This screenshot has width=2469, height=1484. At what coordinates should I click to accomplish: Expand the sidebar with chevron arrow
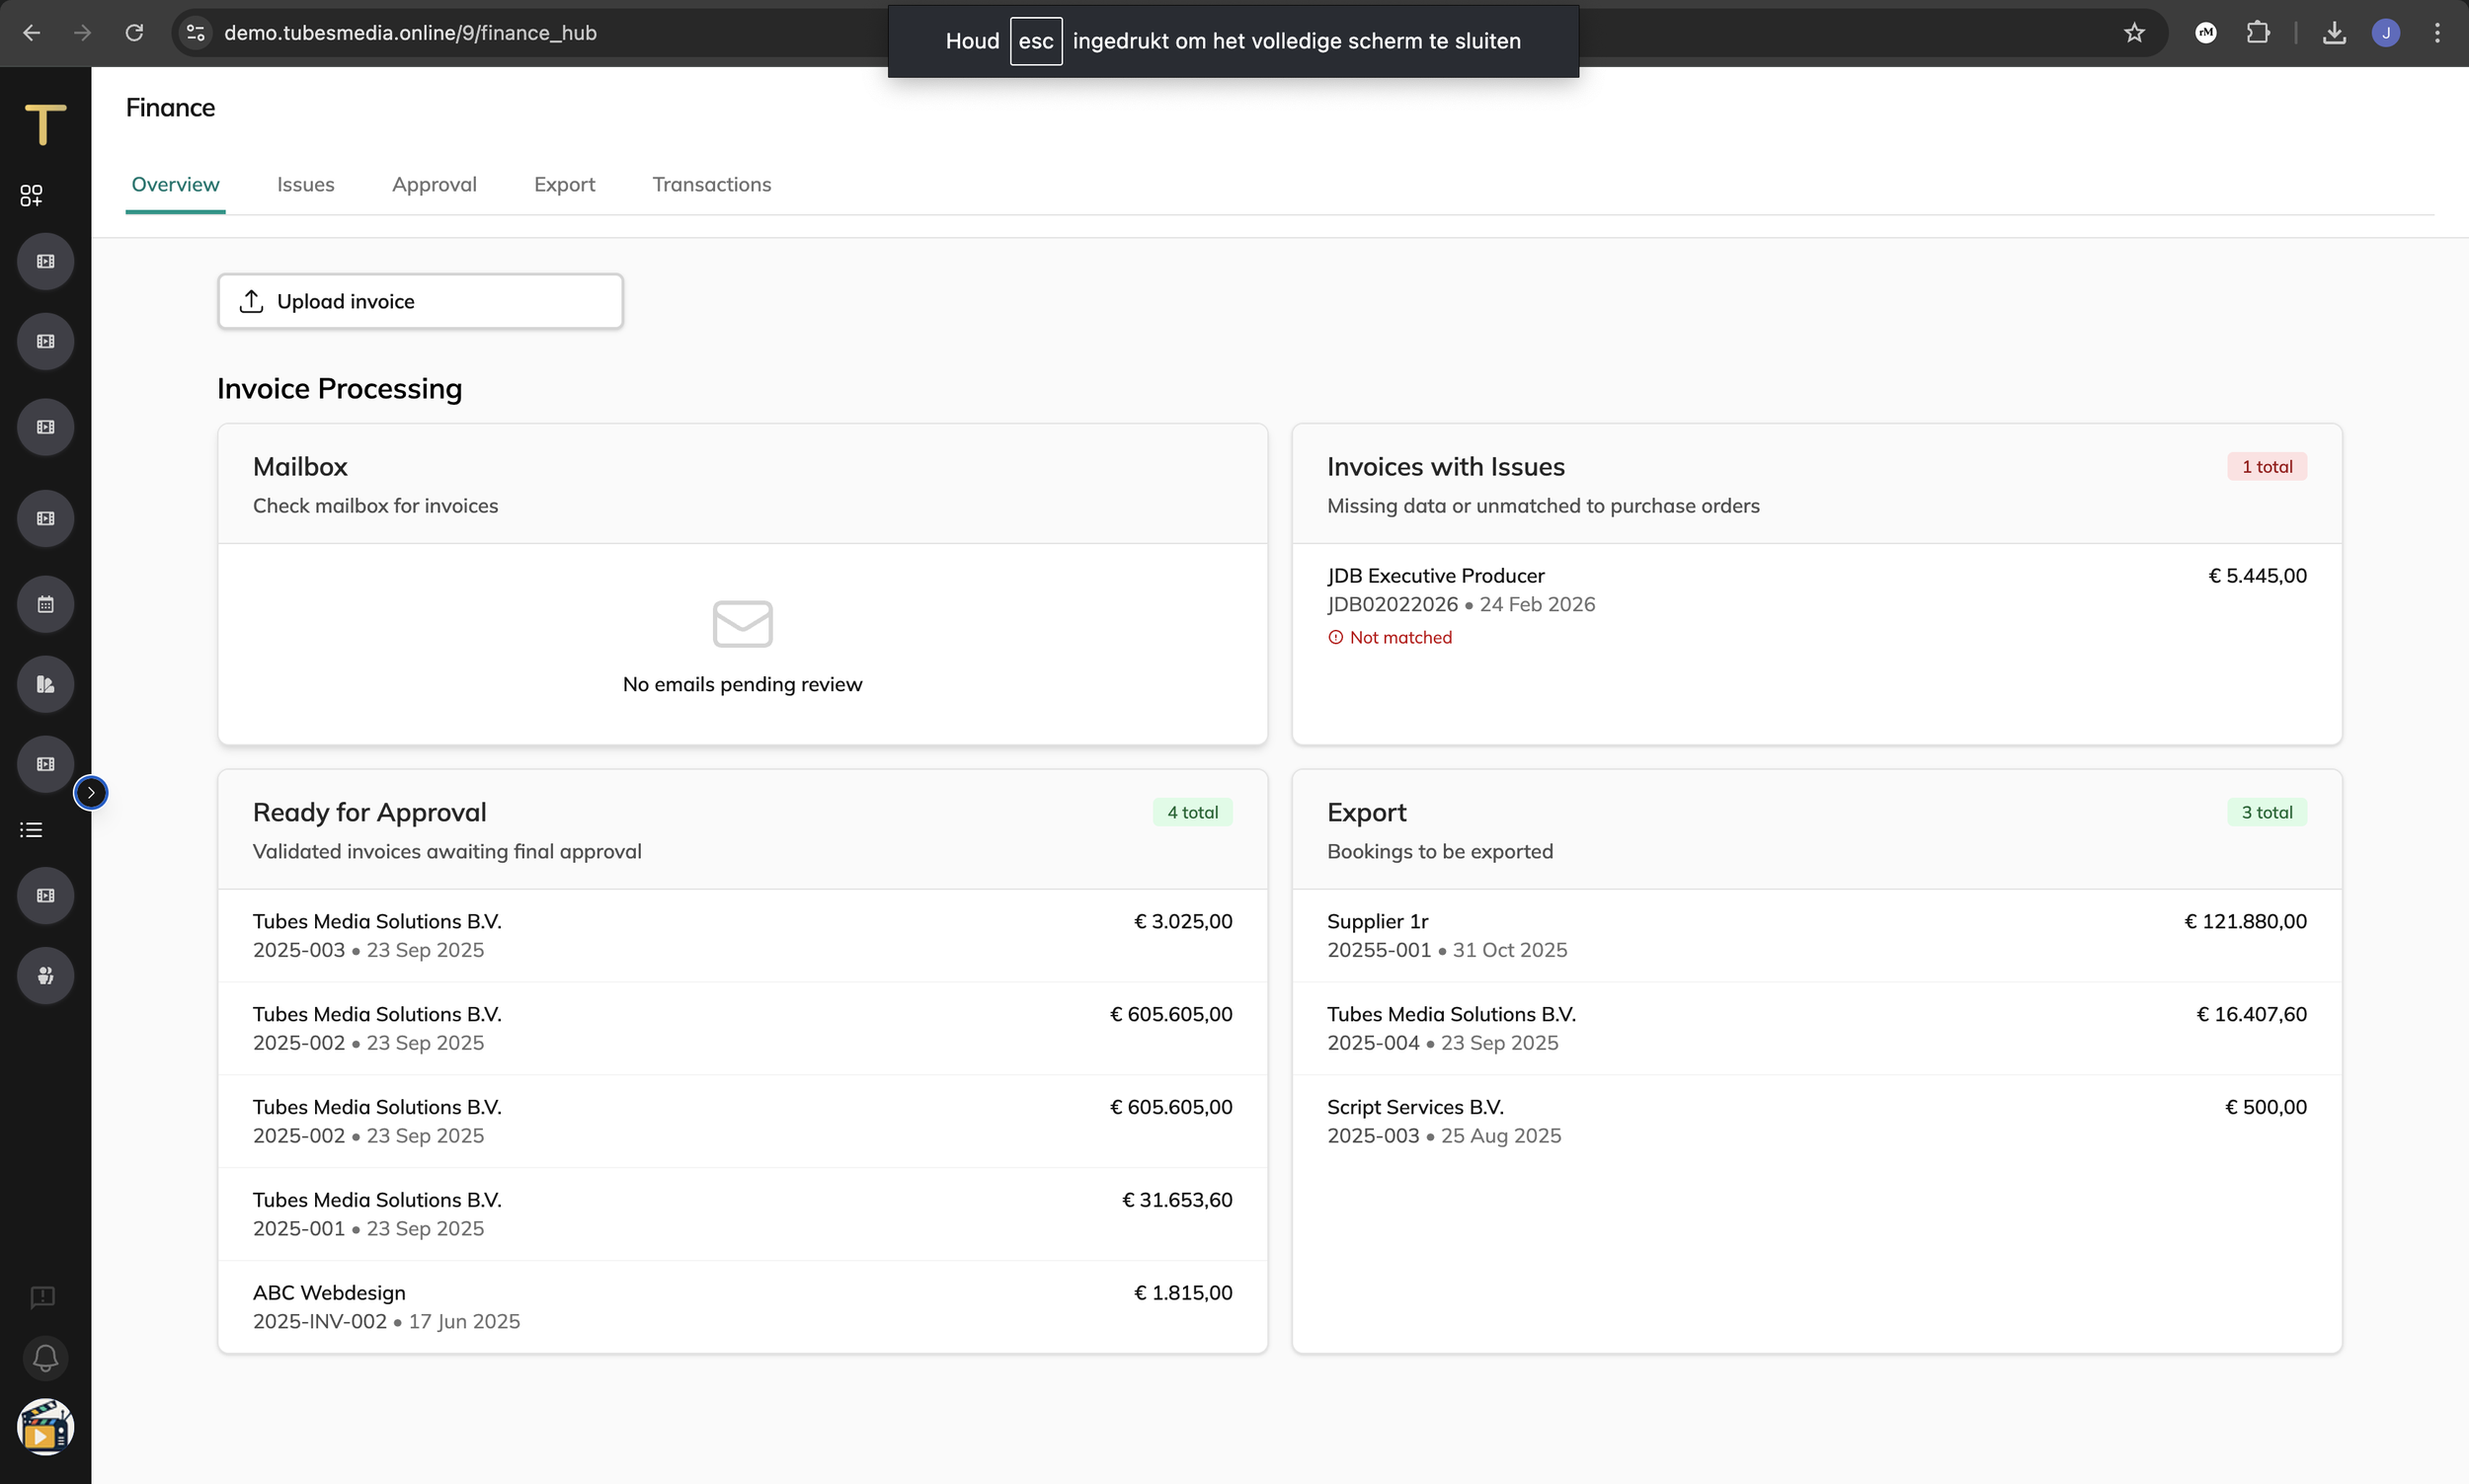click(91, 793)
